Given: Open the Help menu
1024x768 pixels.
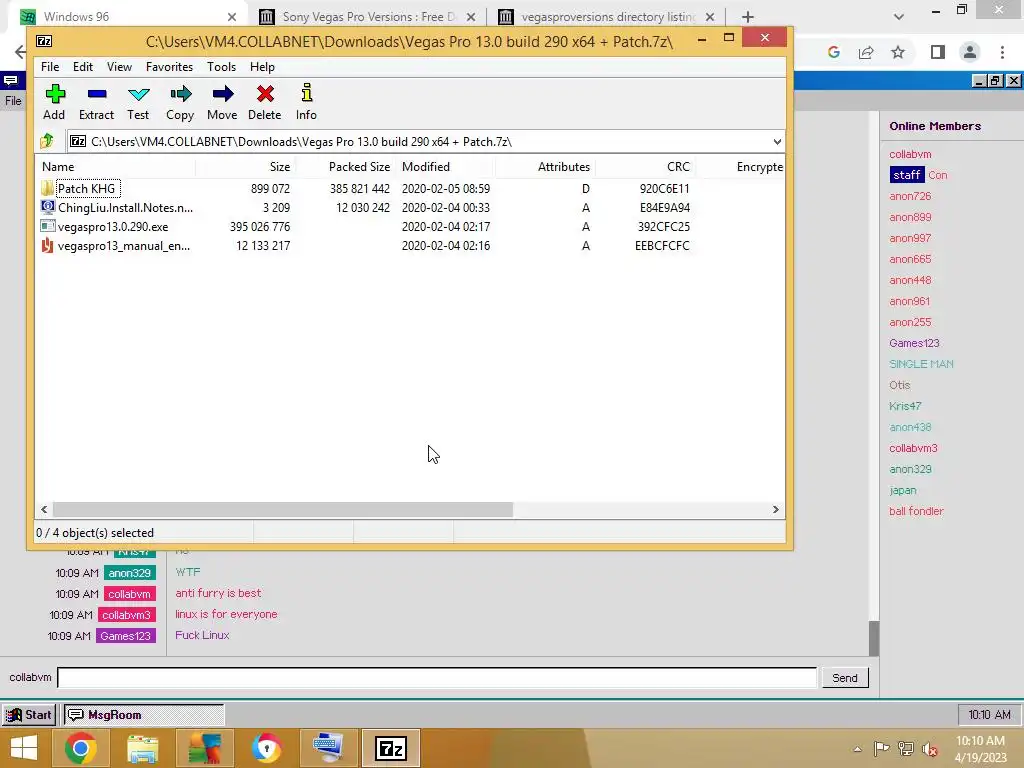Looking at the screenshot, I should (262, 67).
